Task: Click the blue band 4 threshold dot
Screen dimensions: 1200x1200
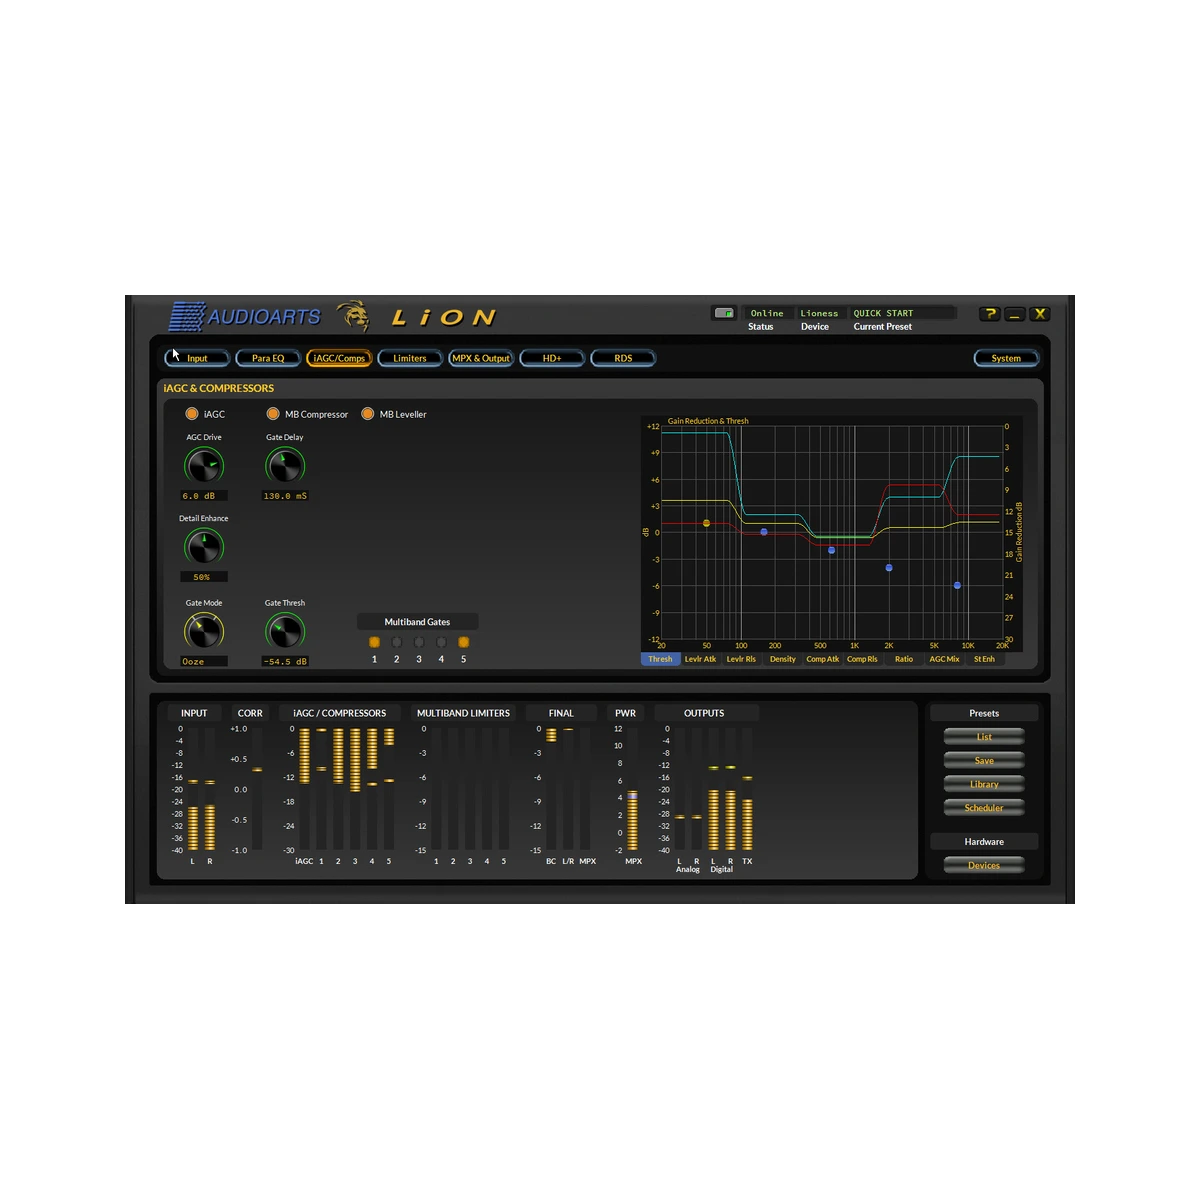Action: (x=889, y=568)
